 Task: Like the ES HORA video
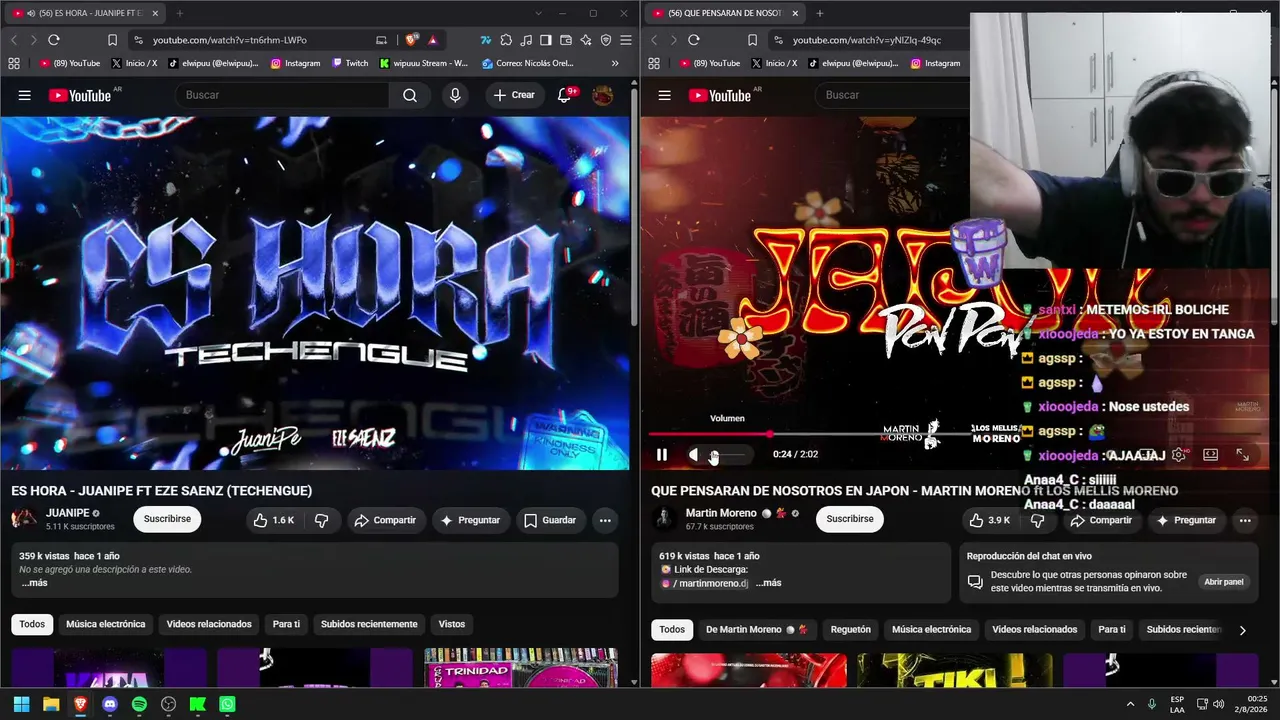click(273, 520)
